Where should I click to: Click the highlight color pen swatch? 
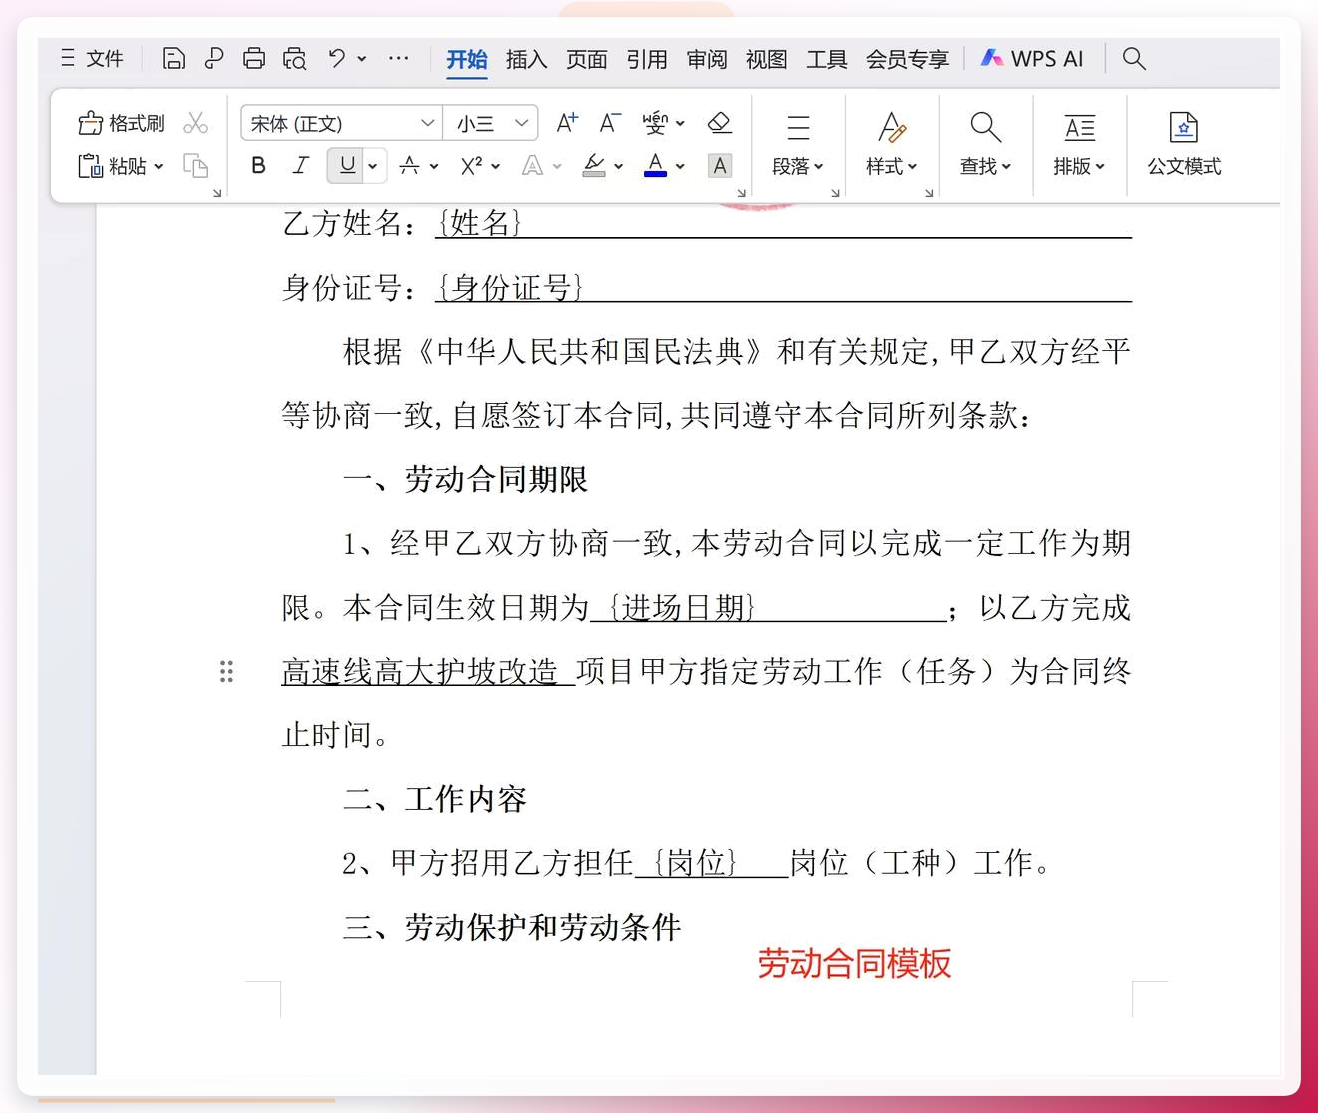pos(594,166)
